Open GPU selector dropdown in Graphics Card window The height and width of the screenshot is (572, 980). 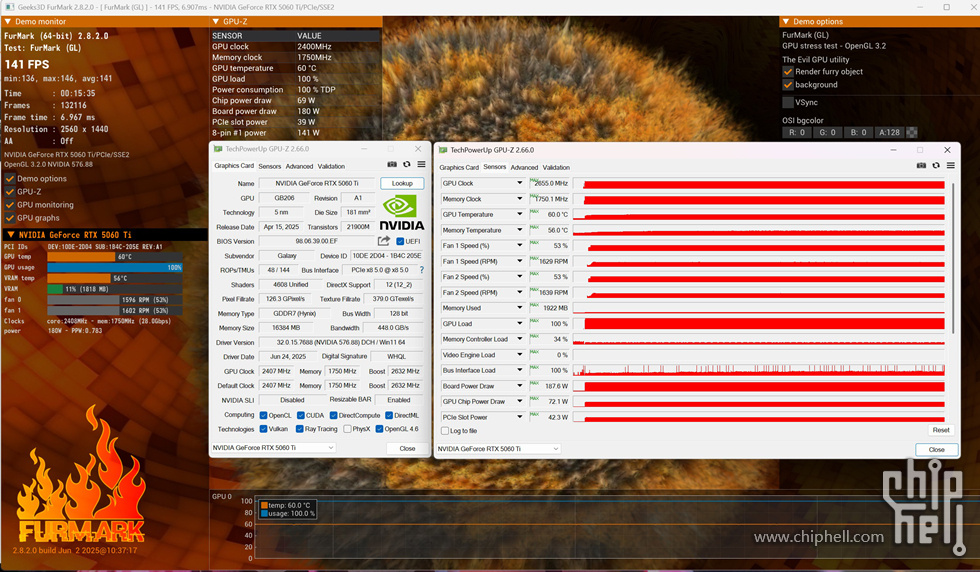point(273,448)
